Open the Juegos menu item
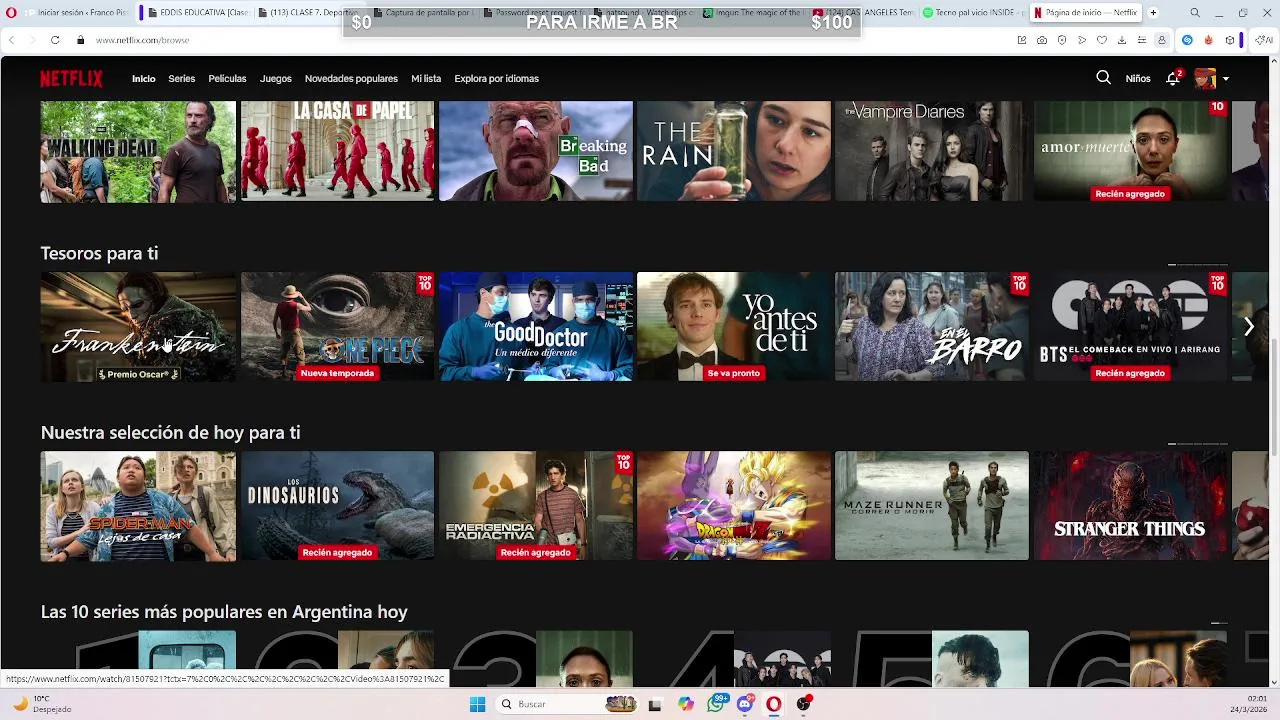 276,78
